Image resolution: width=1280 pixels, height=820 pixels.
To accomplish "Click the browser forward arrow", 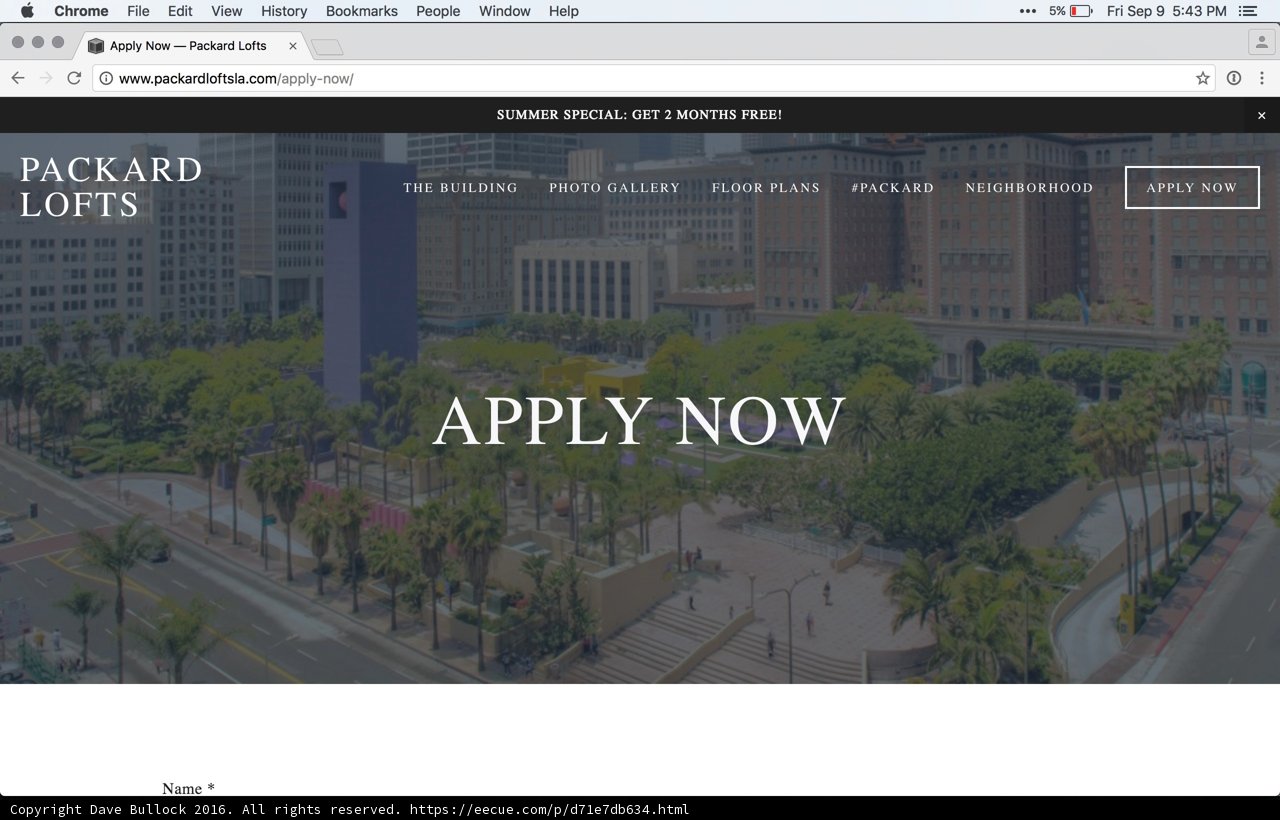I will (46, 78).
